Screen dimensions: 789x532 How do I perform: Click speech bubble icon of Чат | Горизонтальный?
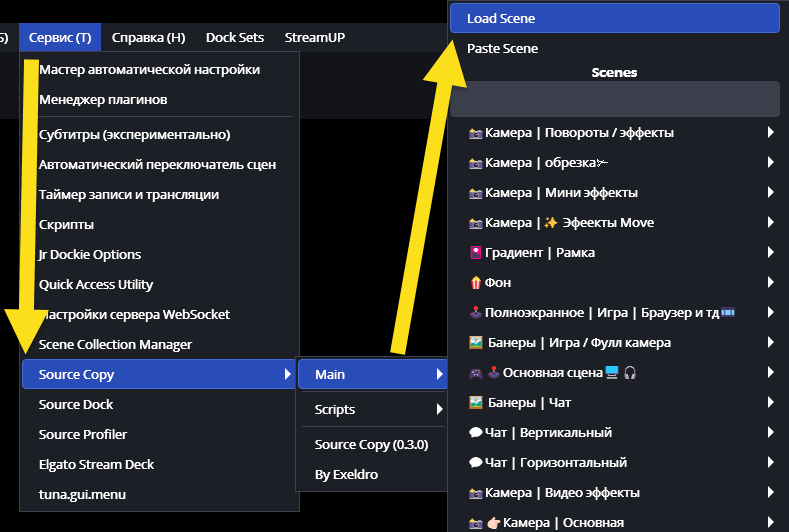click(x=475, y=463)
